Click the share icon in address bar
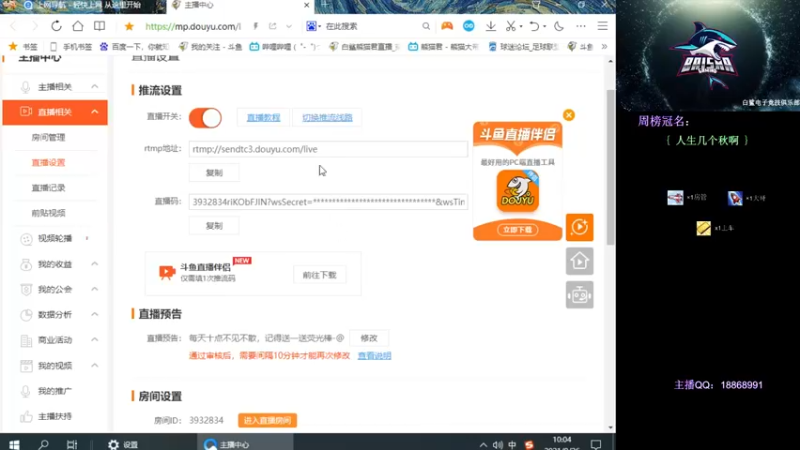The image size is (800, 450). pyautogui.click(x=272, y=26)
